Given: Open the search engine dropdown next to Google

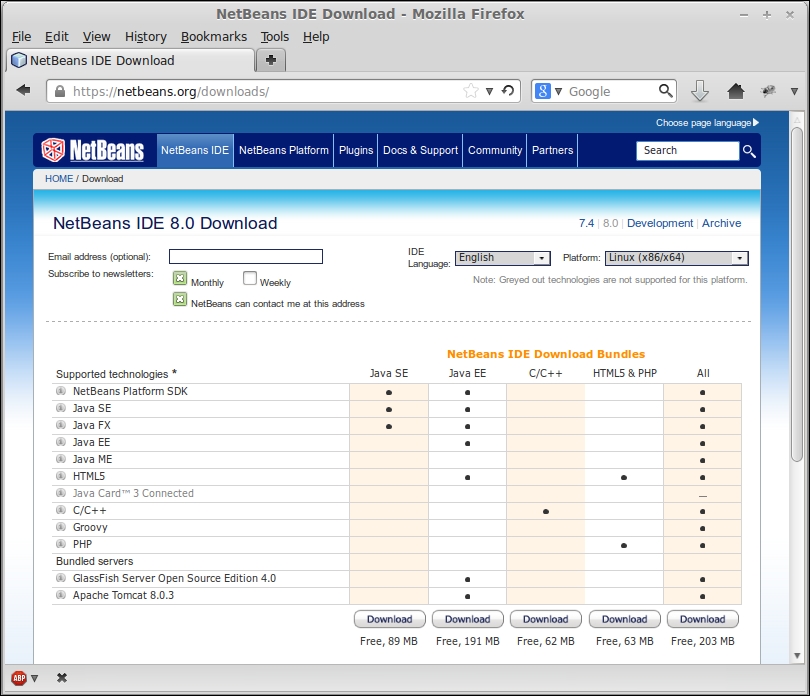Looking at the screenshot, I should [550, 90].
